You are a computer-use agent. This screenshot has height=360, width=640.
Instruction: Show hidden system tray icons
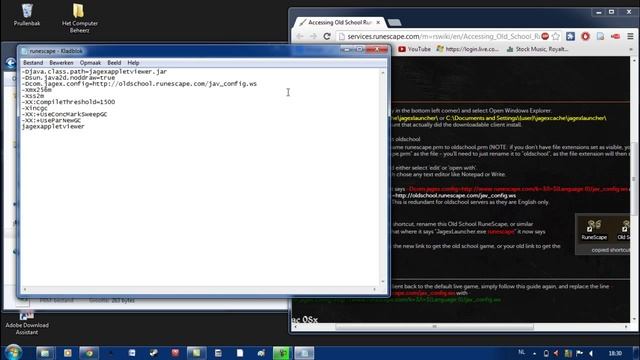[534, 353]
